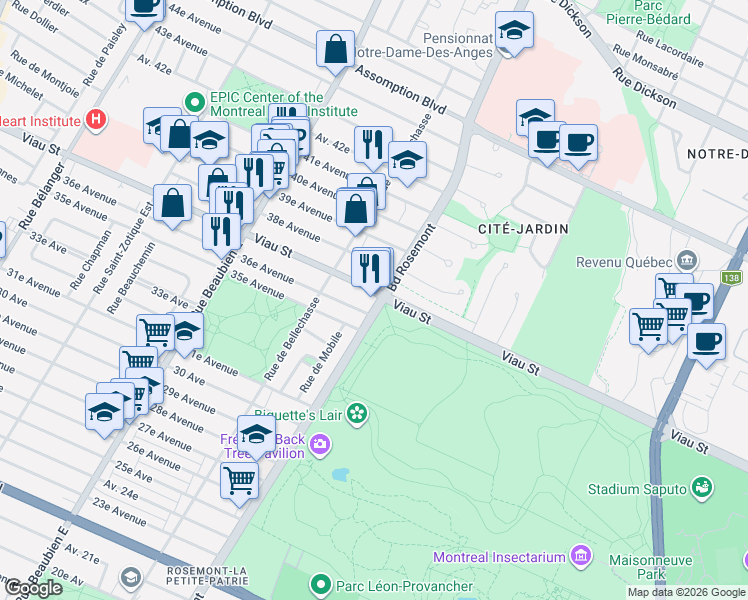The width and height of the screenshot is (748, 600).
Task: Open the school marker beside the 33e Ave cart
Action: pyautogui.click(x=185, y=331)
